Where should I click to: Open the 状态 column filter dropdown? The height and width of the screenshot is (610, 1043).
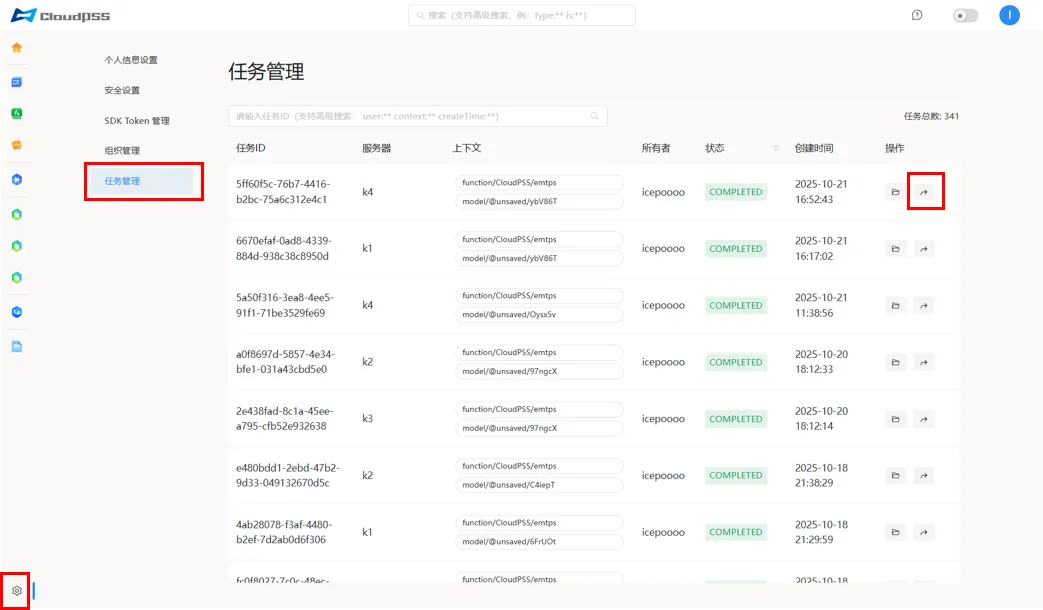775,148
